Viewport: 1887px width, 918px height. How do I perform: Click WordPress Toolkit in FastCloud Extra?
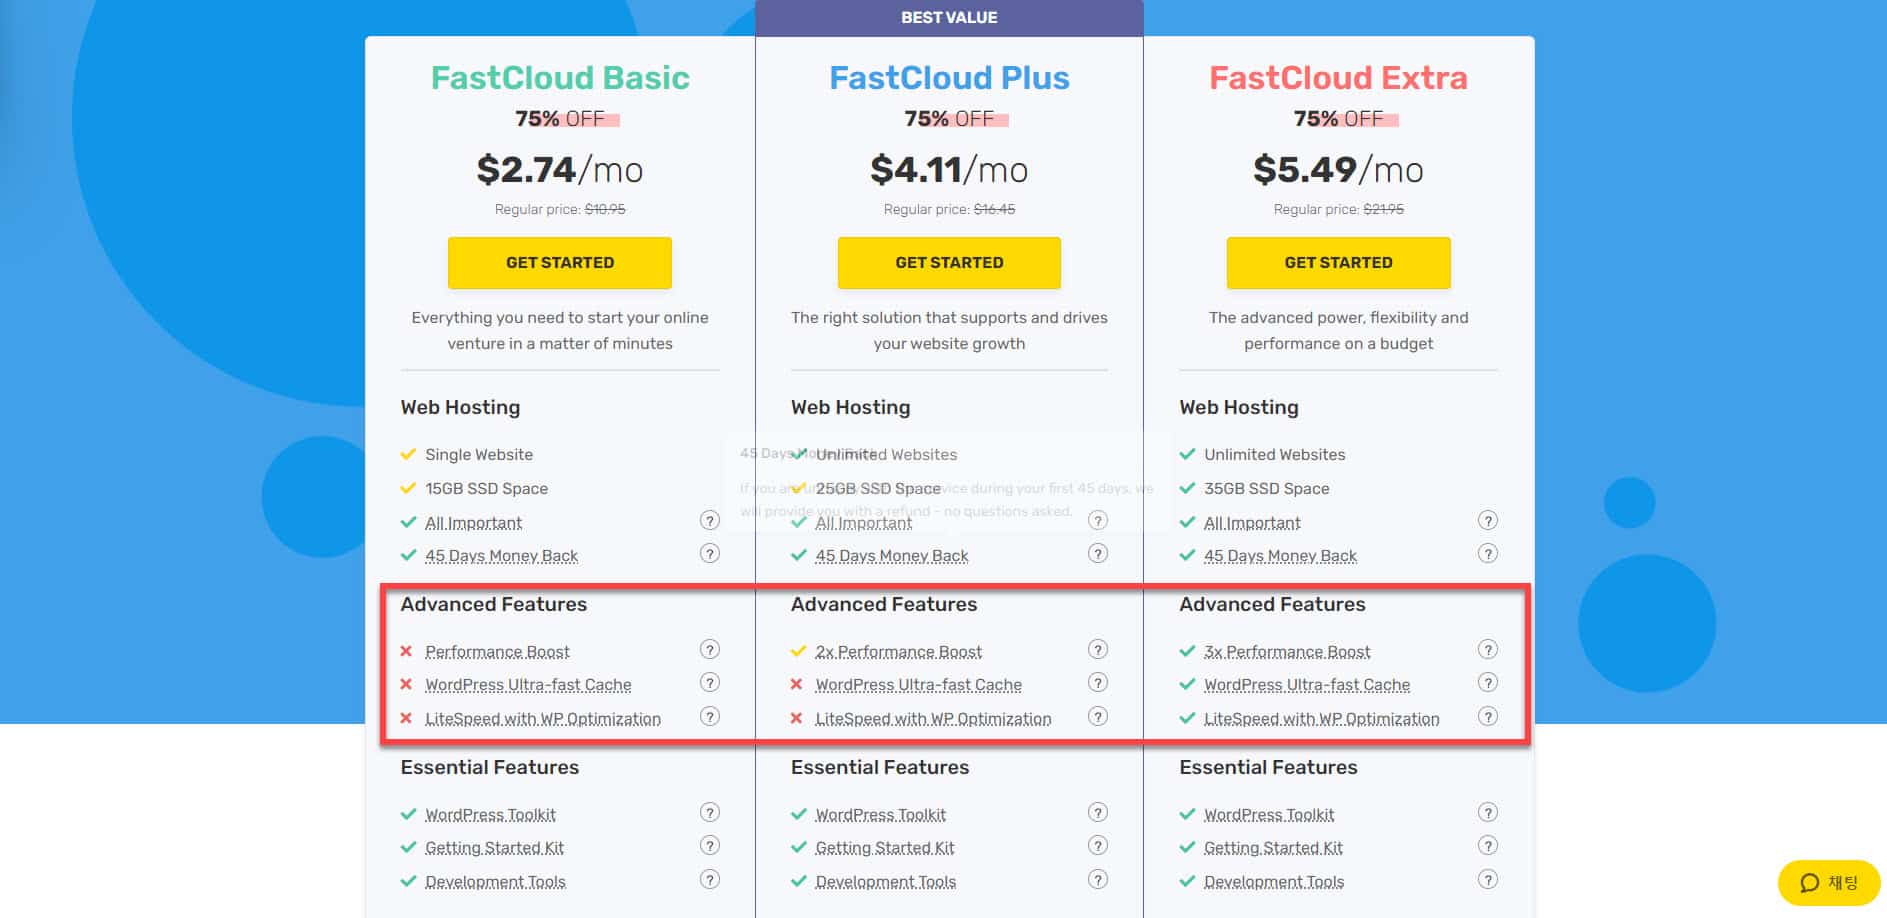point(1269,814)
